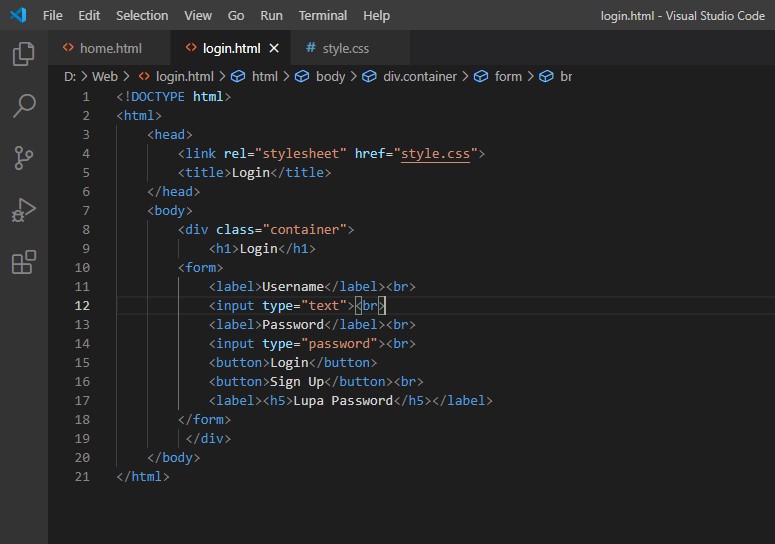Image resolution: width=775 pixels, height=544 pixels.
Task: Follow the style.css link in href attribute
Action: [x=435, y=154]
